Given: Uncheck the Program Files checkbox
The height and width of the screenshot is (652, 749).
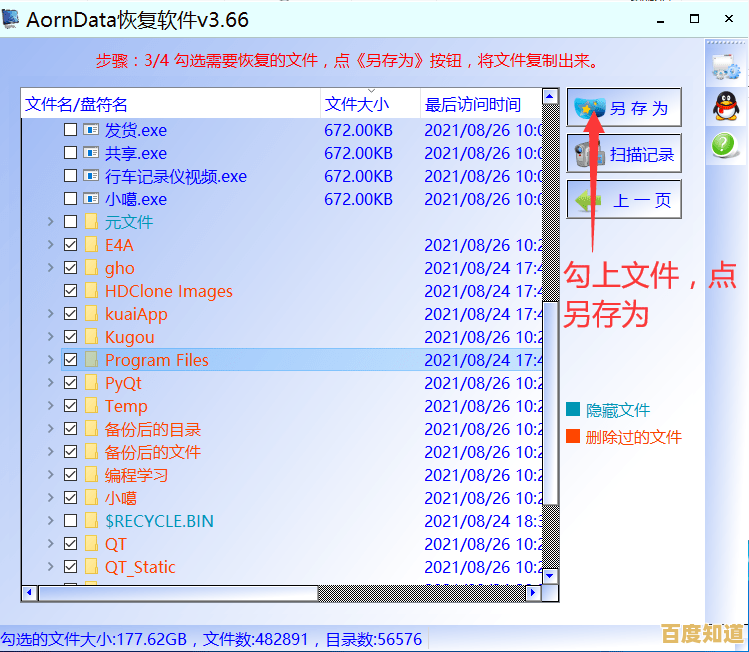Looking at the screenshot, I should tap(70, 359).
